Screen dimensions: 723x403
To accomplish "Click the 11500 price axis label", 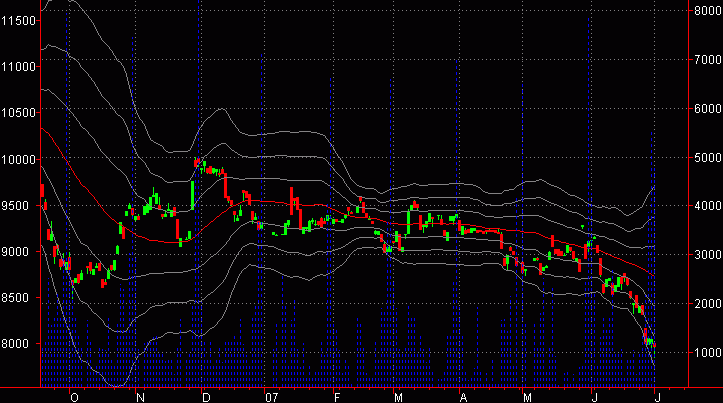I will [x=18, y=21].
